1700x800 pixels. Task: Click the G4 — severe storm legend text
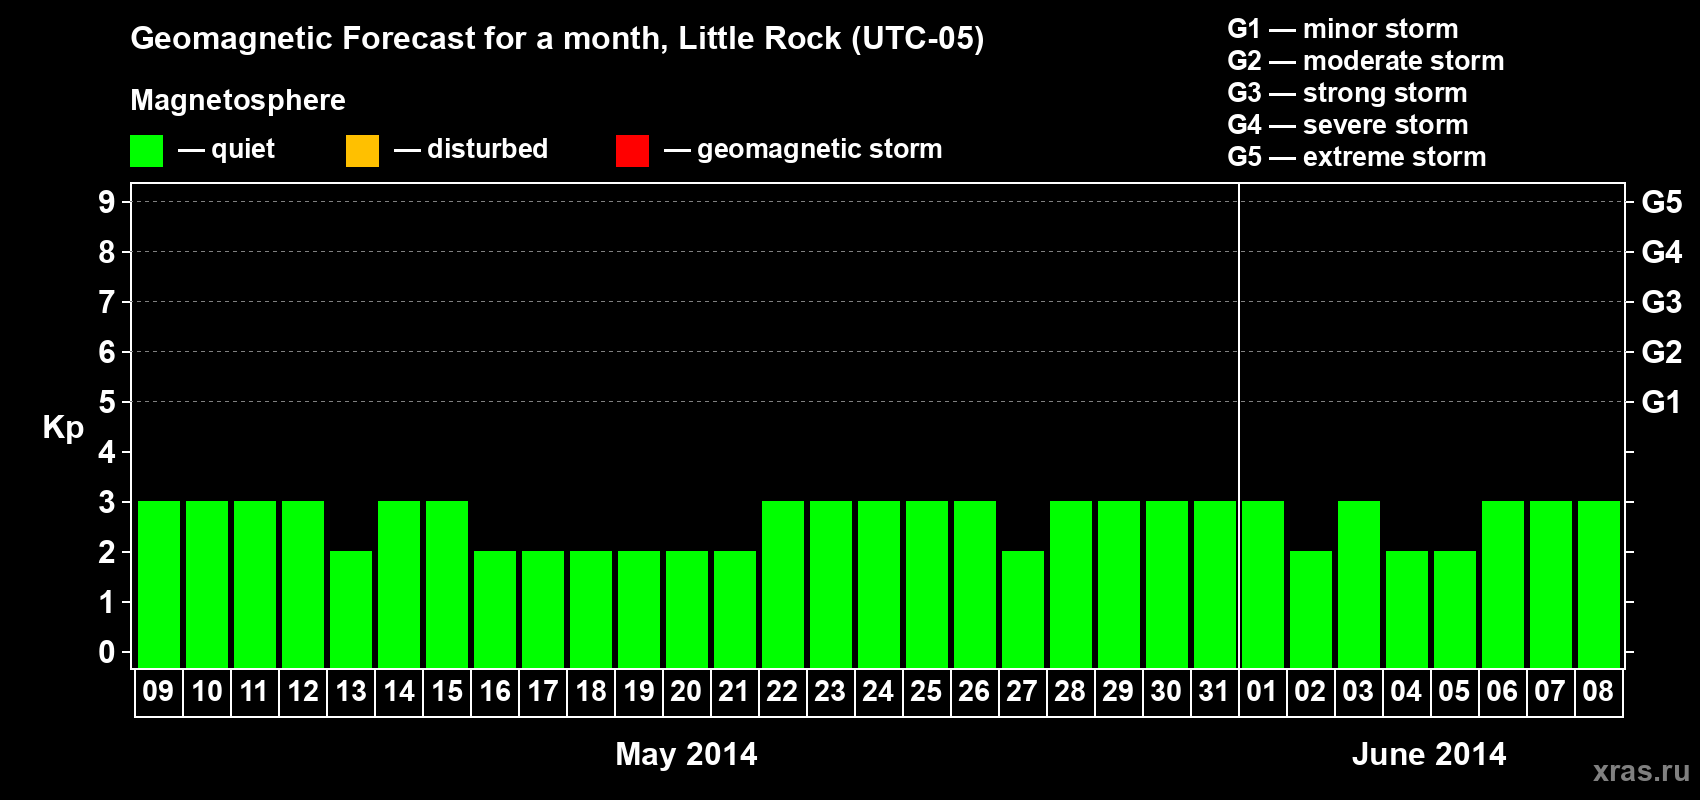1348,125
